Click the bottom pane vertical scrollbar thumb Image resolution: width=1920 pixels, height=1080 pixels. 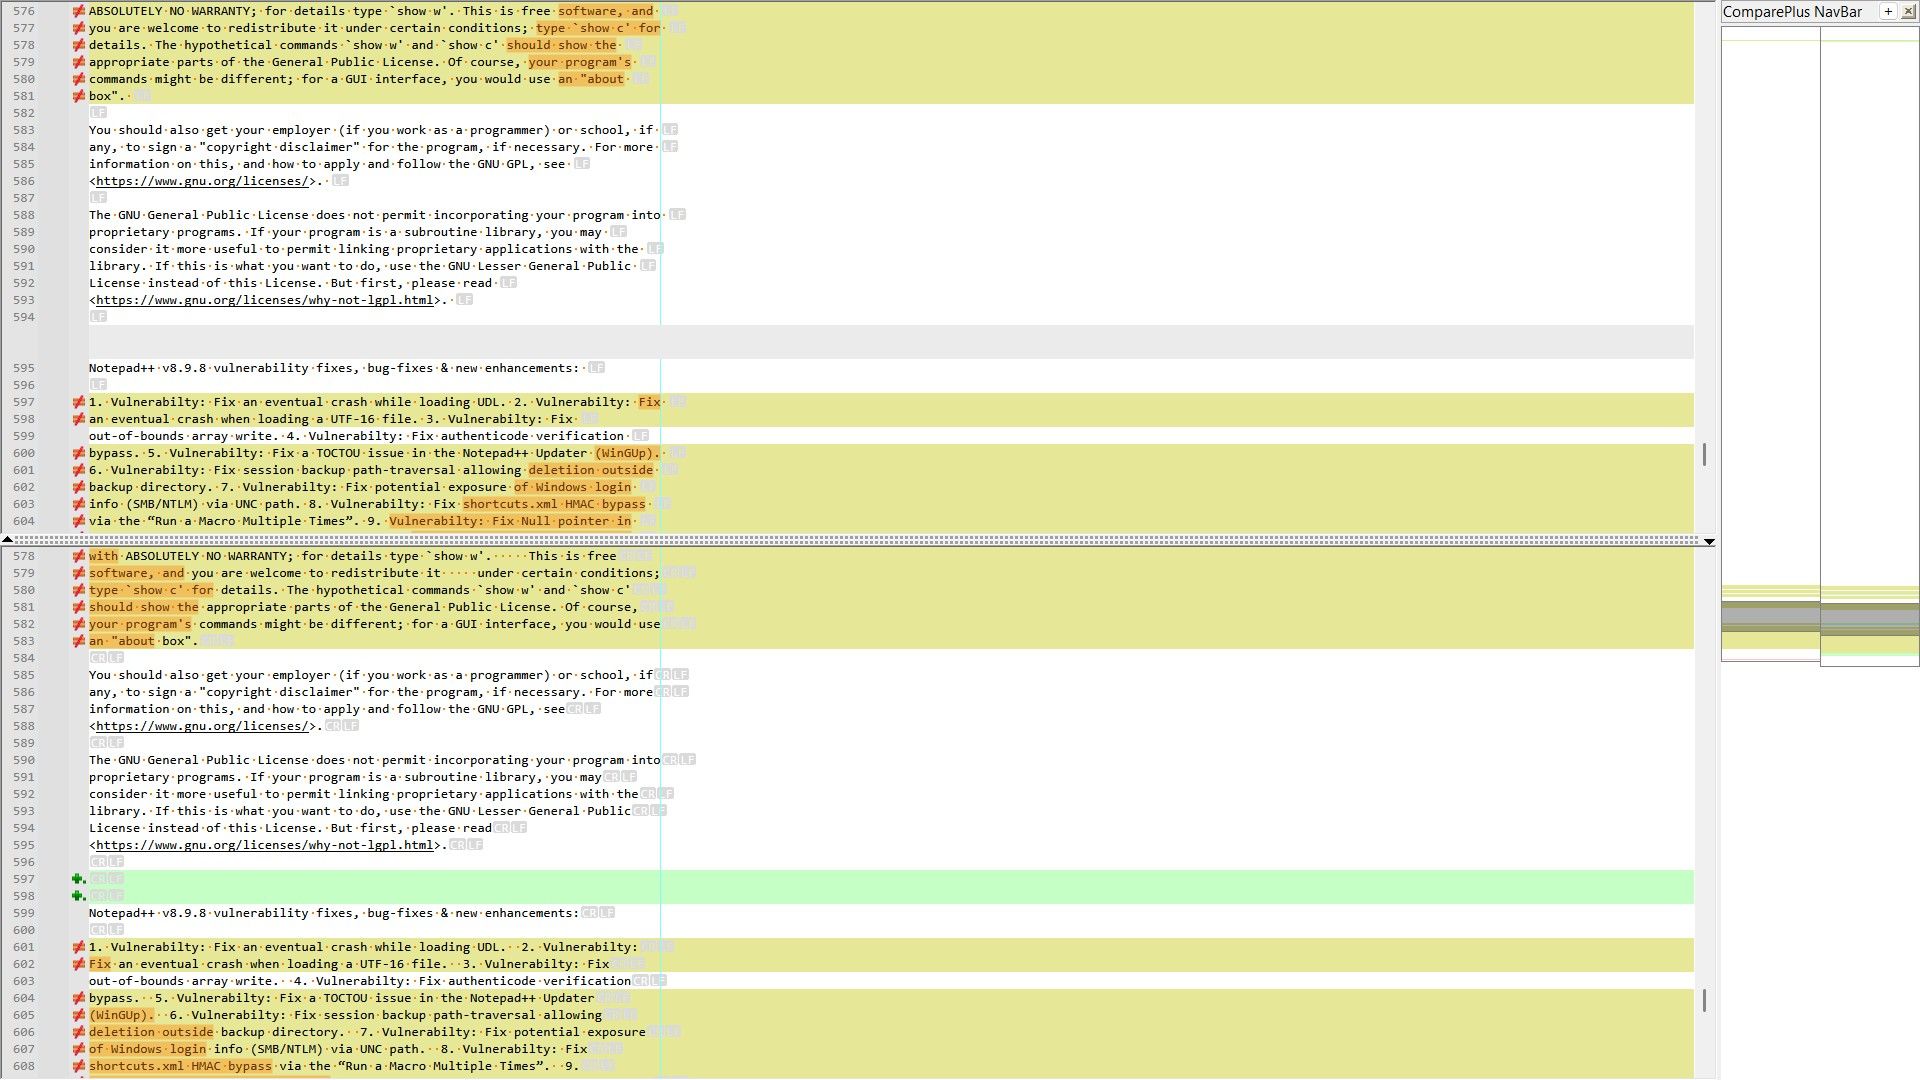[x=1704, y=999]
